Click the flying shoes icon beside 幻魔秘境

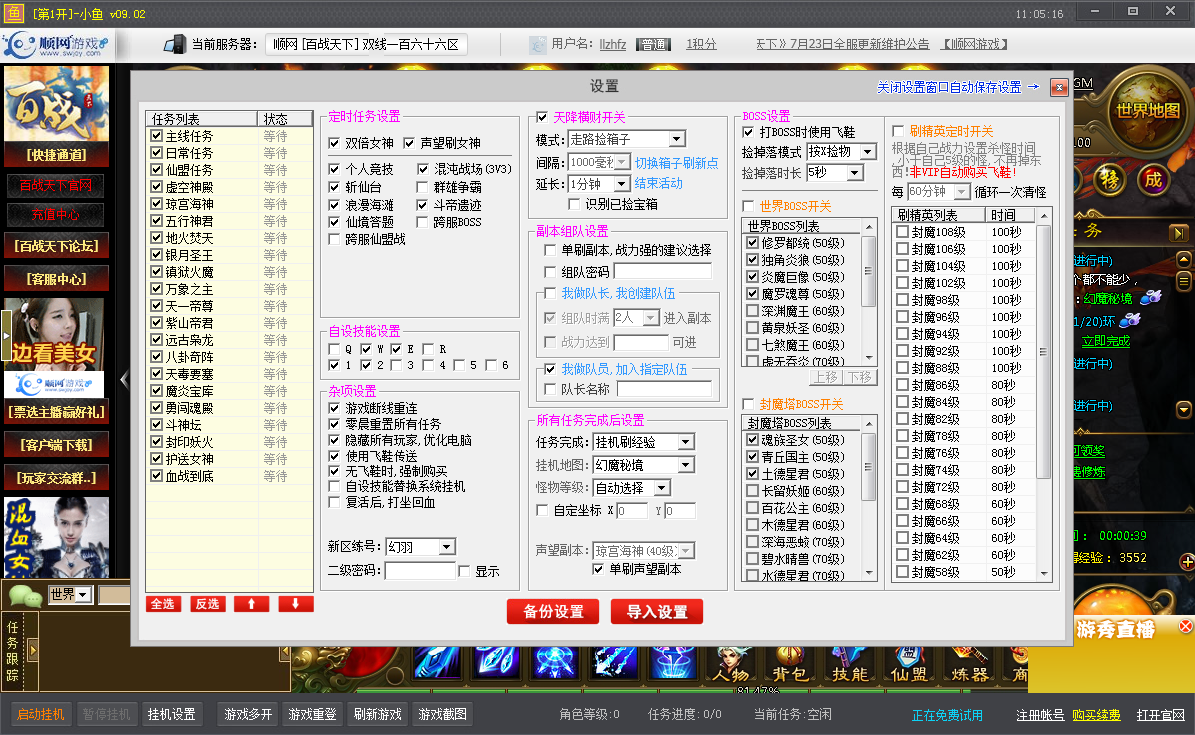(1149, 297)
